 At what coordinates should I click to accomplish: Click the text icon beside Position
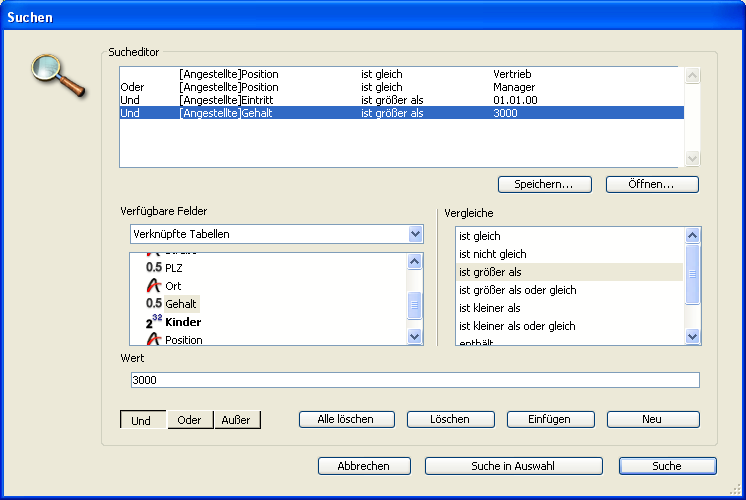pos(153,340)
